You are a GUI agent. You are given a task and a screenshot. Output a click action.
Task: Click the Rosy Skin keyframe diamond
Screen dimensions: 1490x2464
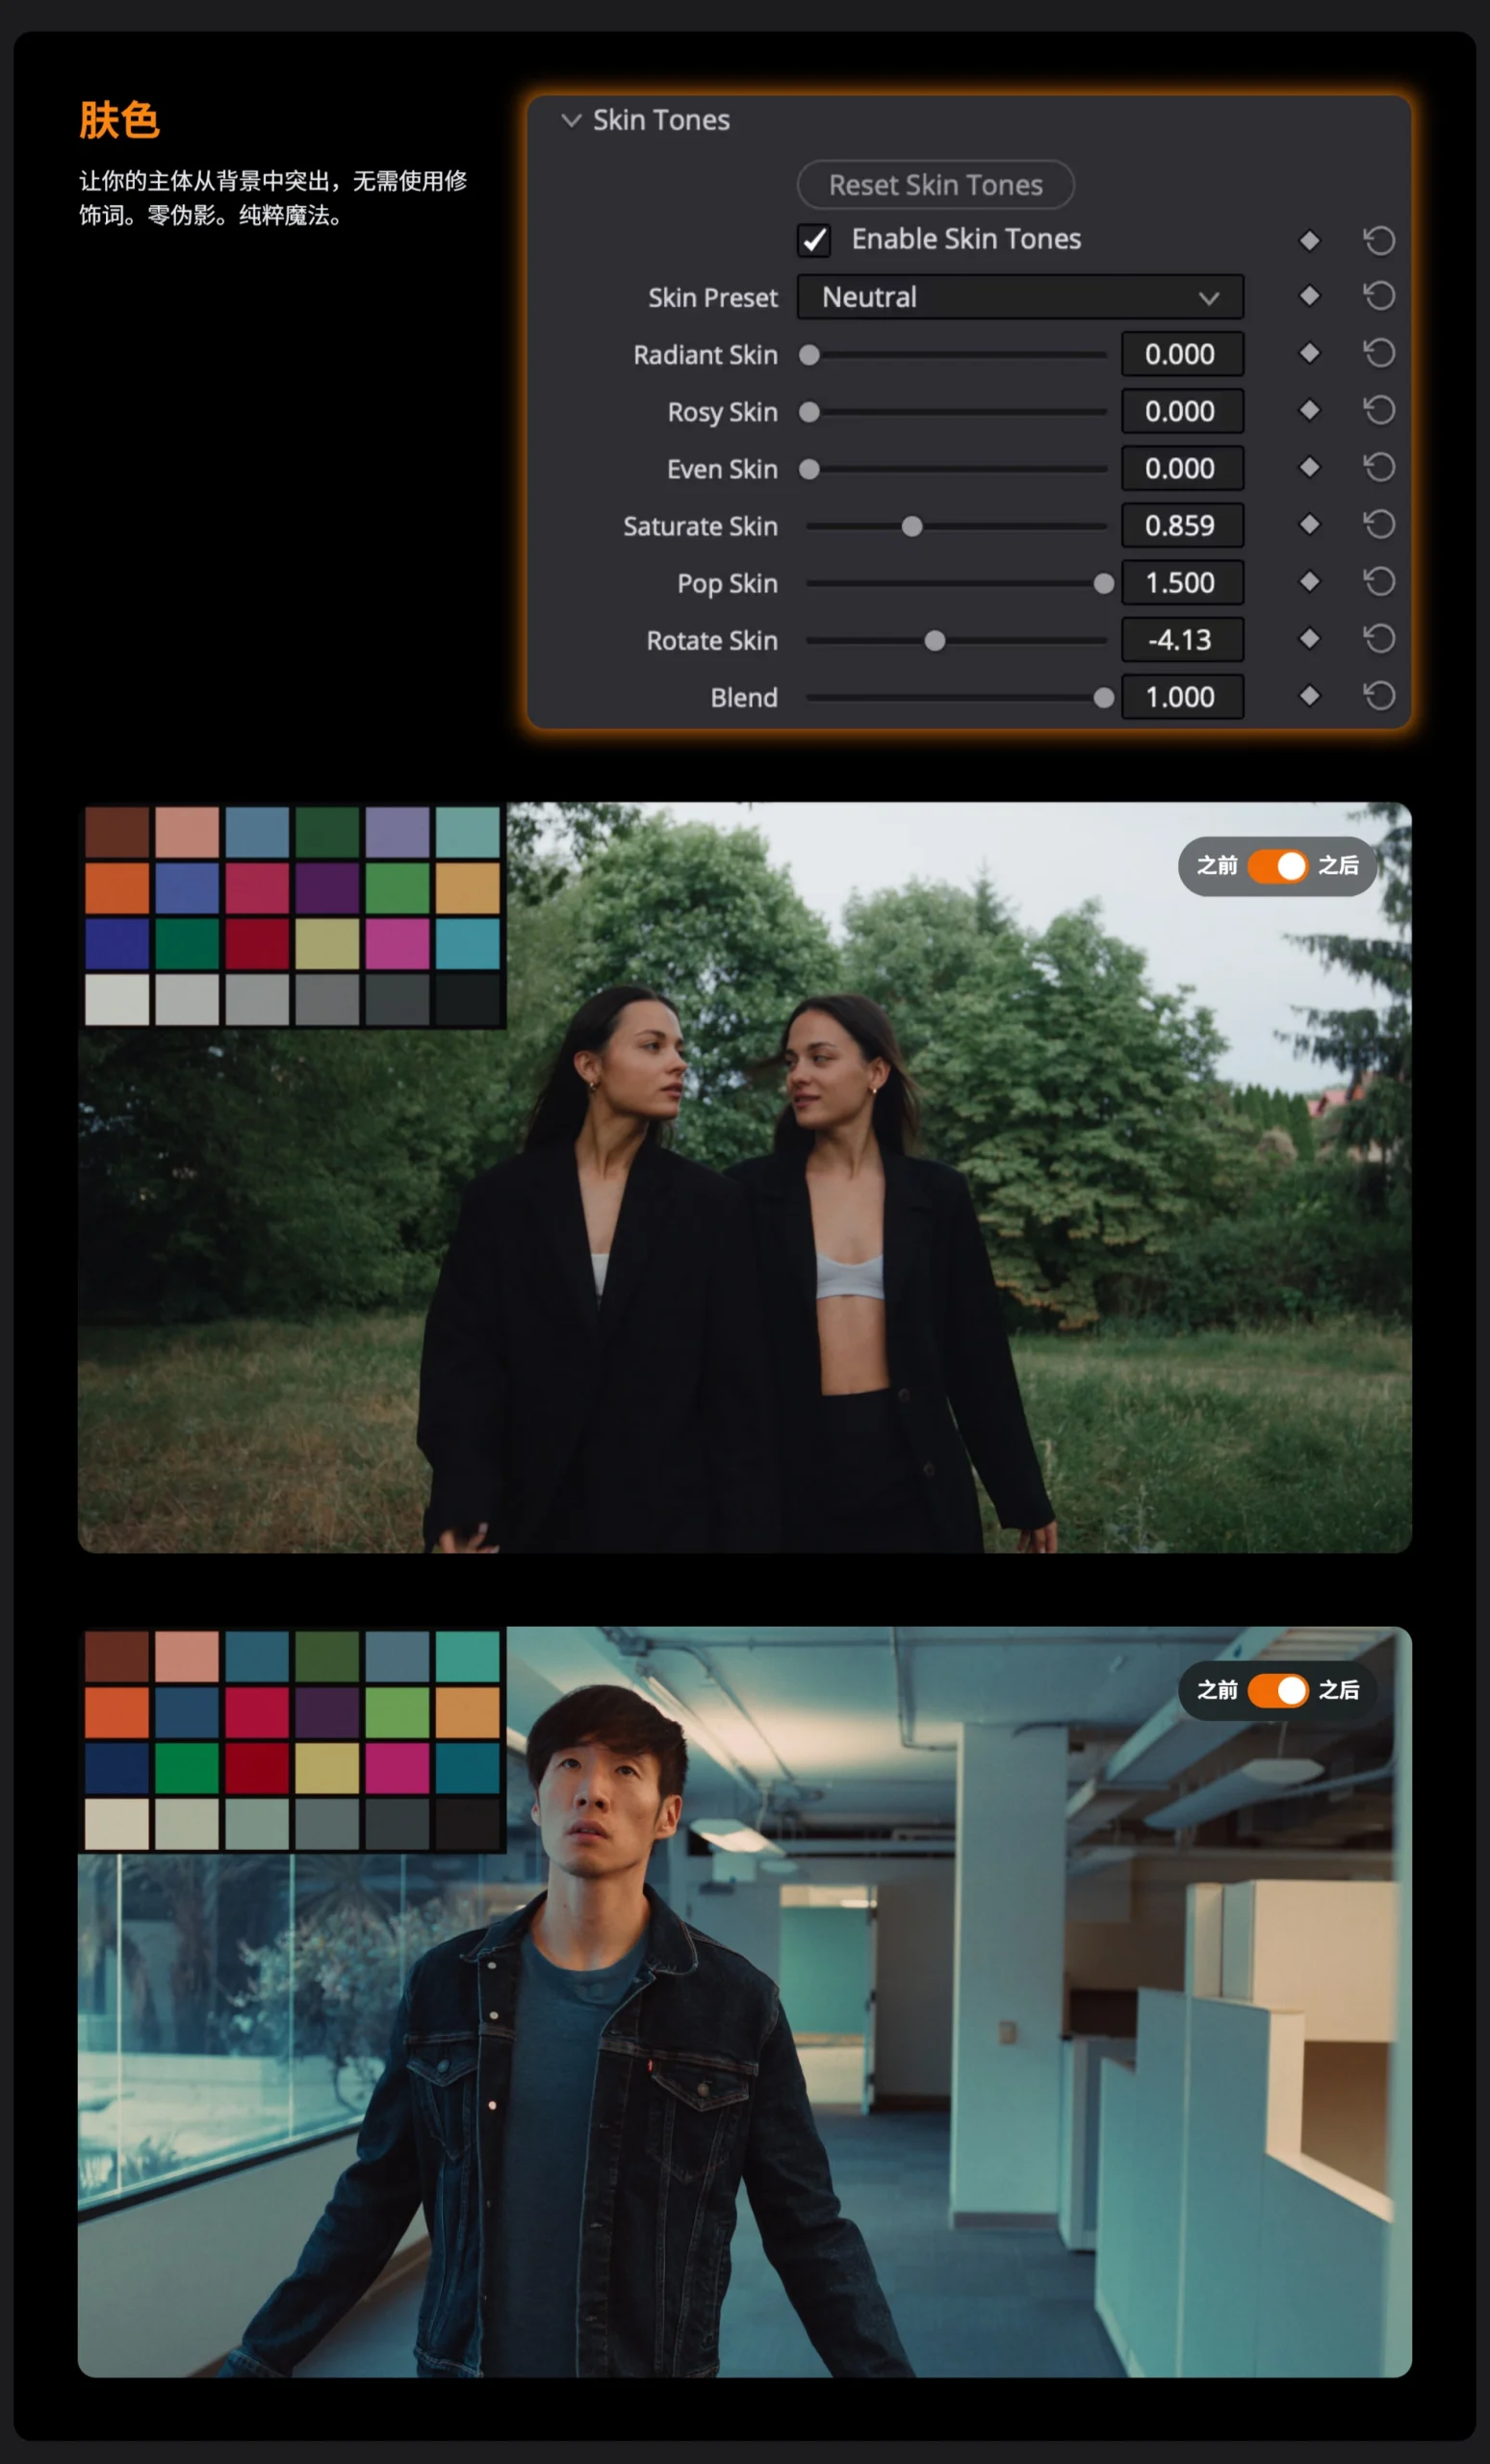(x=1309, y=411)
